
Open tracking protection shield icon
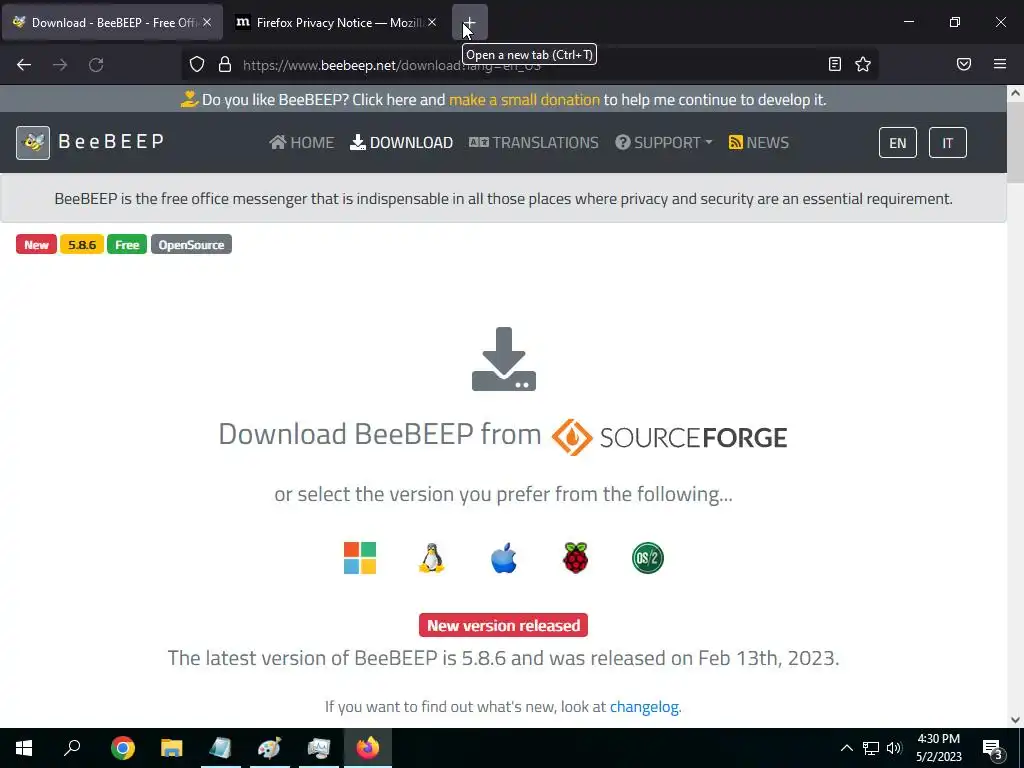[197, 64]
